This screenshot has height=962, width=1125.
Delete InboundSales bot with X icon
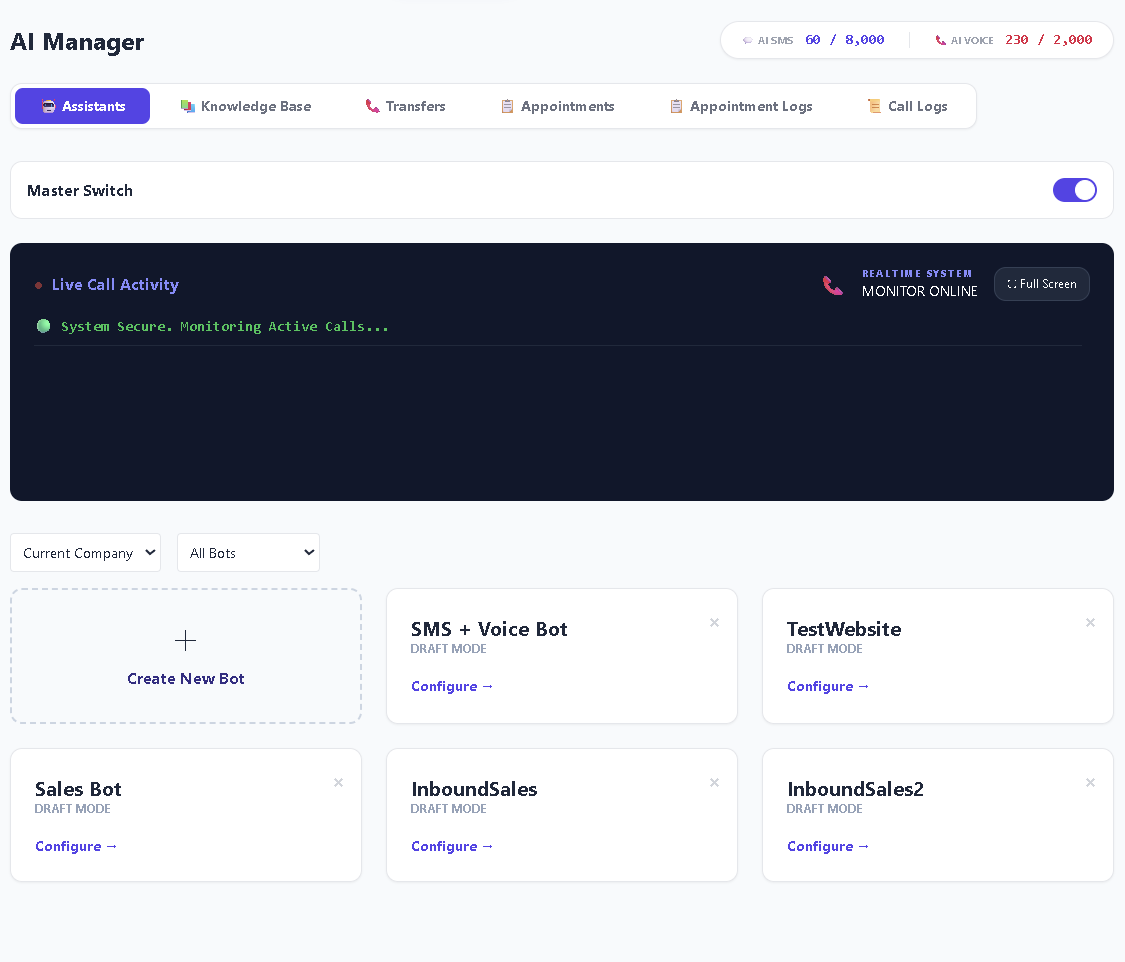715,783
